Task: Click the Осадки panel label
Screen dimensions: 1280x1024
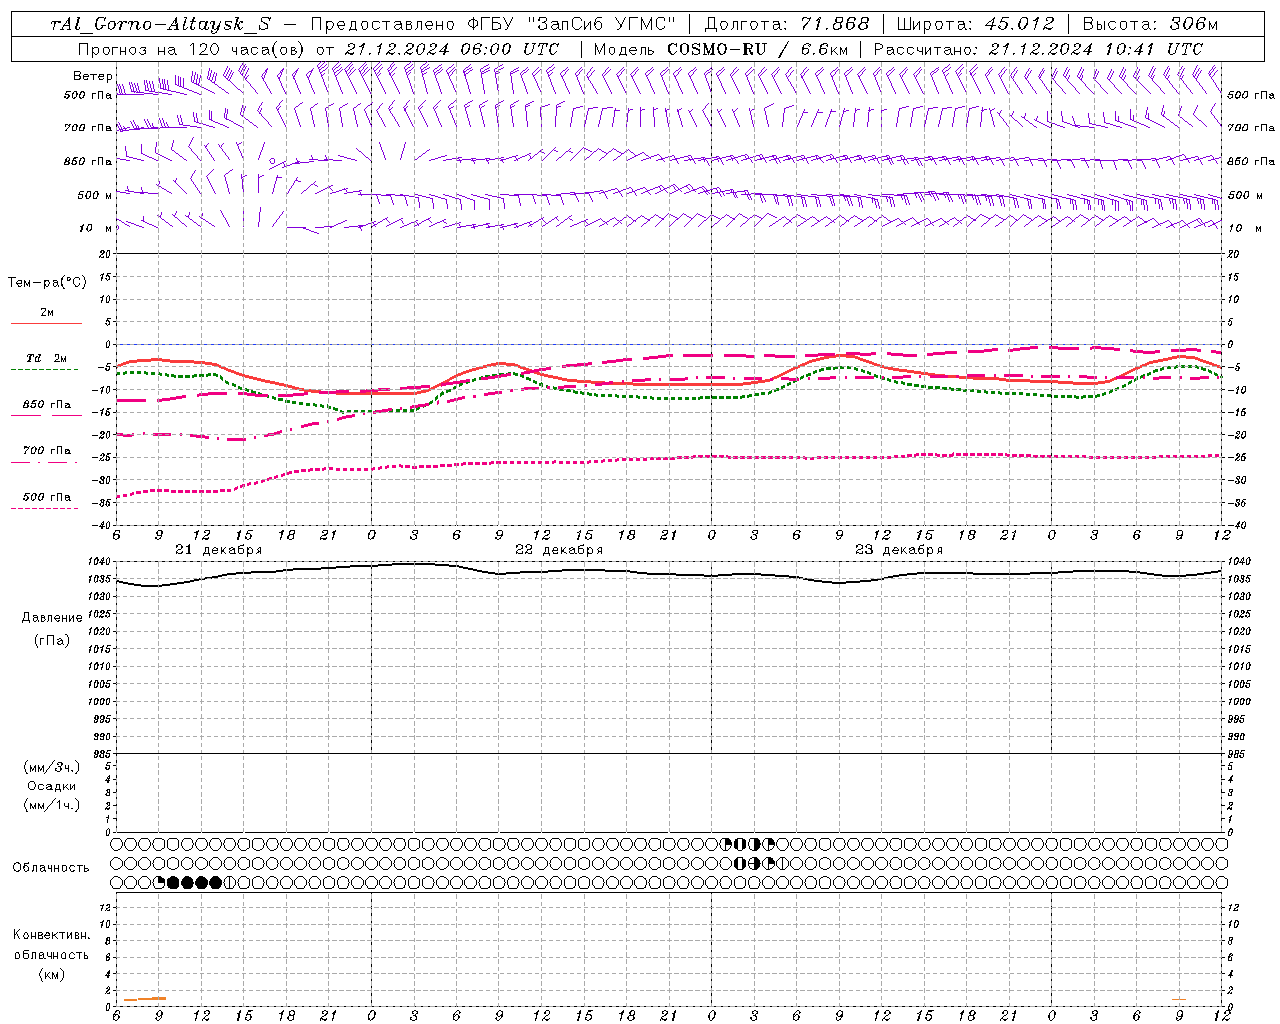Action: (x=52, y=786)
